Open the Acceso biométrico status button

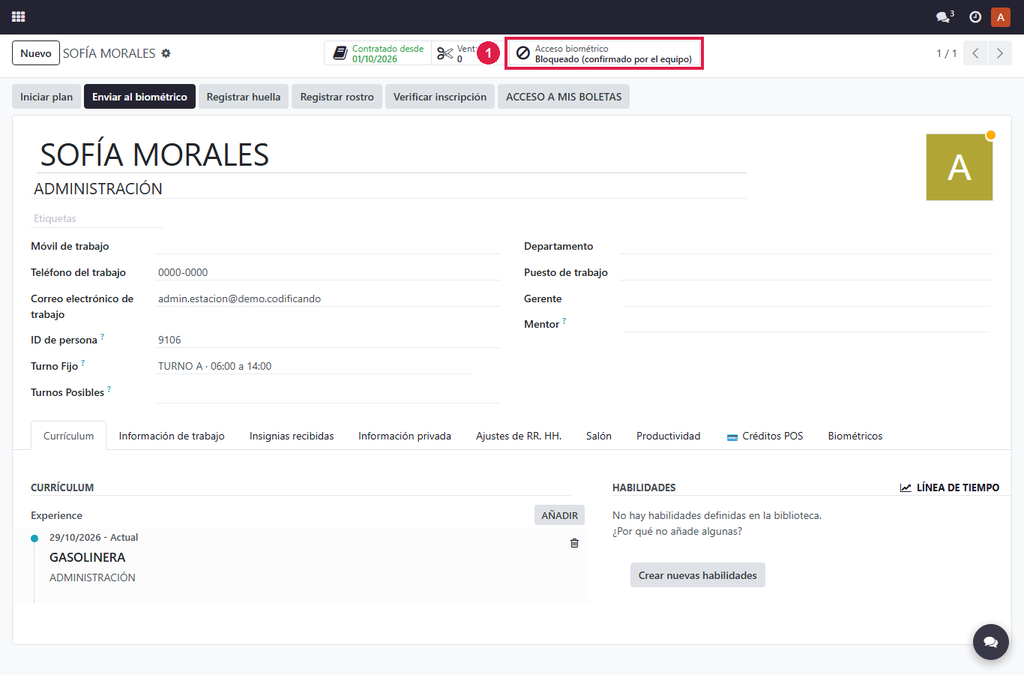604,54
